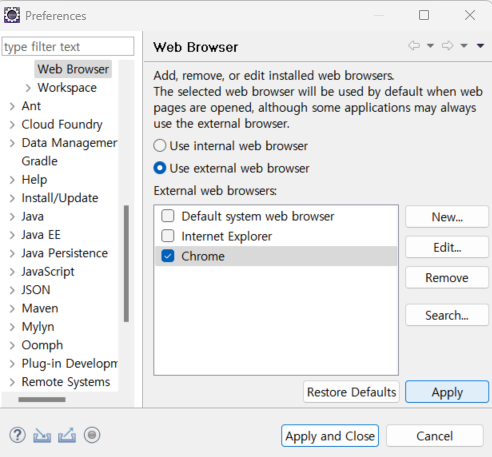Viewport: 492px width, 457px height.
Task: Expand the Workspace tree node
Action: coord(28,88)
